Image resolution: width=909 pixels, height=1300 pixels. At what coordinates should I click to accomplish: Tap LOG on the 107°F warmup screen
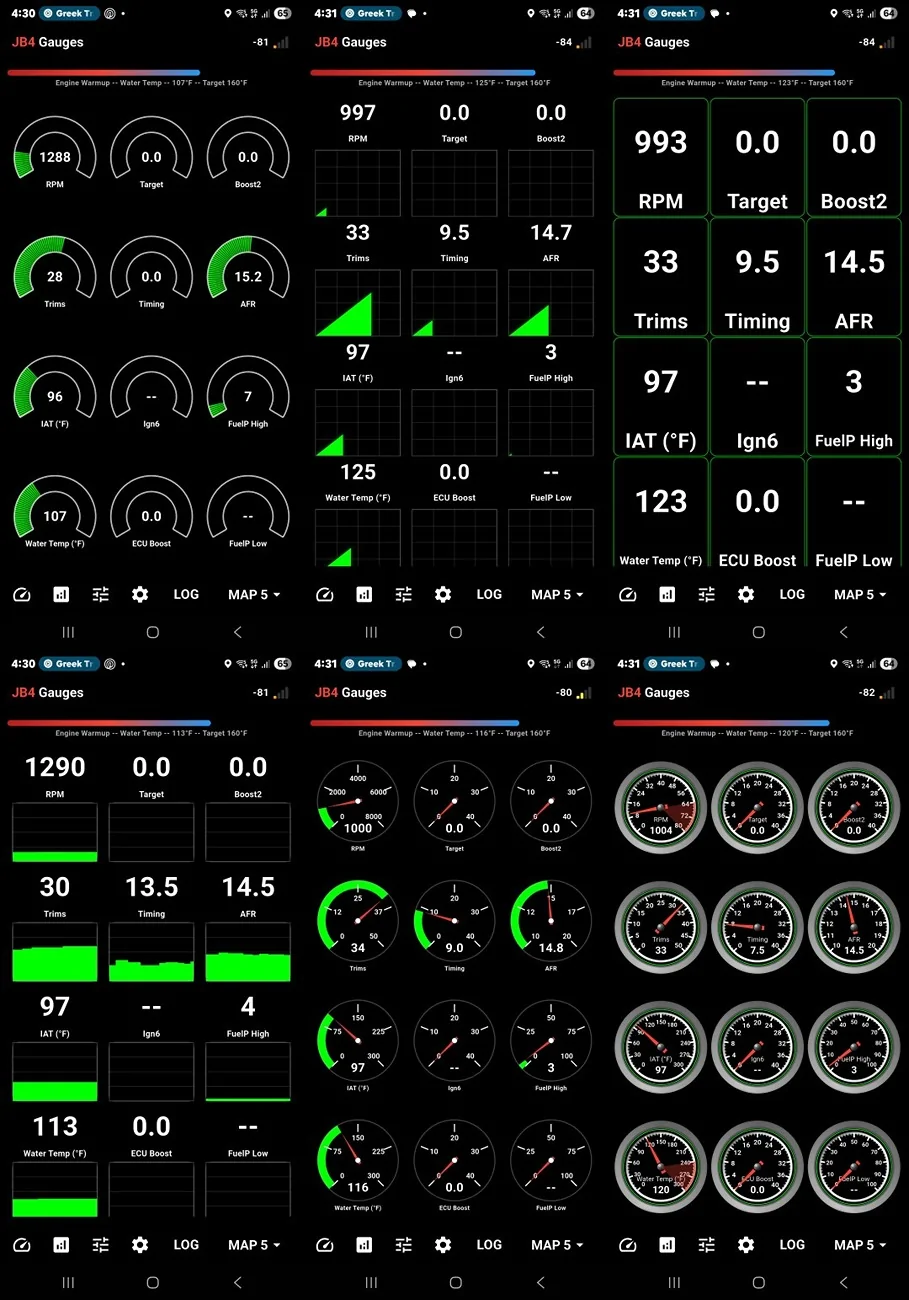(186, 594)
